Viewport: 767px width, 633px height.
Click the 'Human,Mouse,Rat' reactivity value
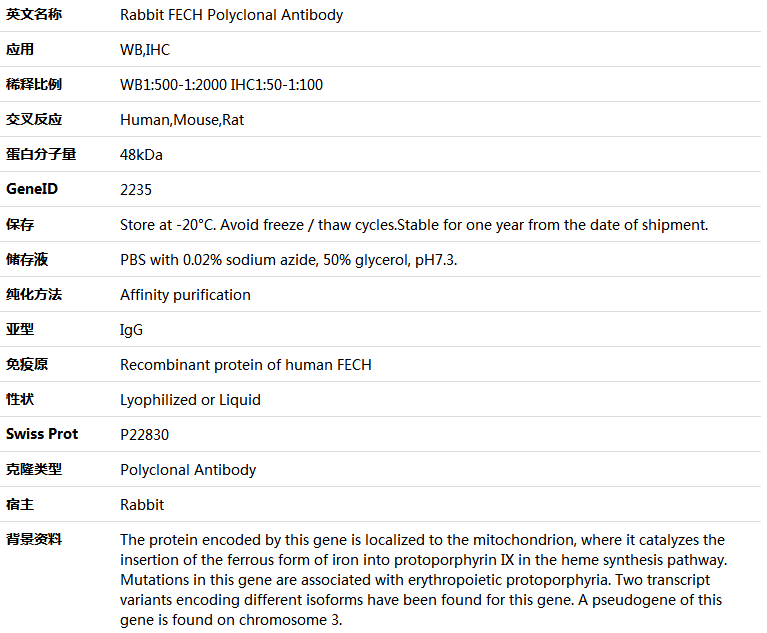(182, 120)
